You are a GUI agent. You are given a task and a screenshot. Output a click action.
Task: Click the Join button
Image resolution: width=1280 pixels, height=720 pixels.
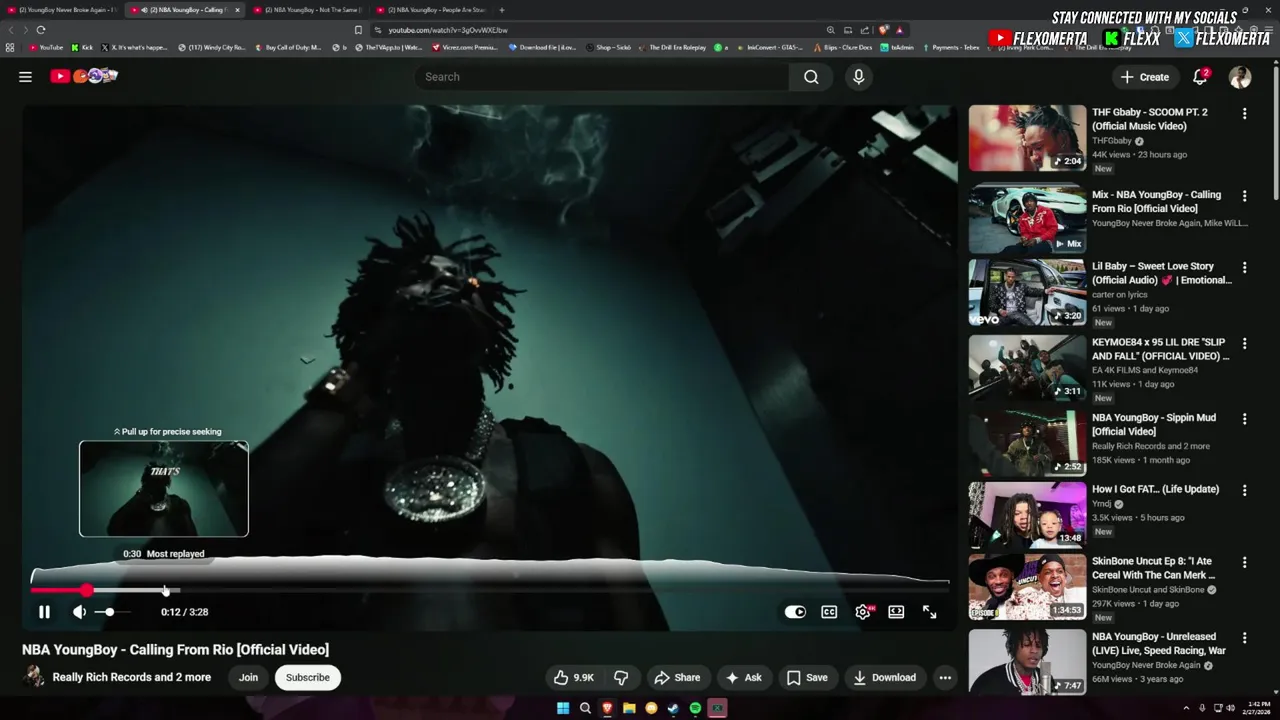(248, 677)
